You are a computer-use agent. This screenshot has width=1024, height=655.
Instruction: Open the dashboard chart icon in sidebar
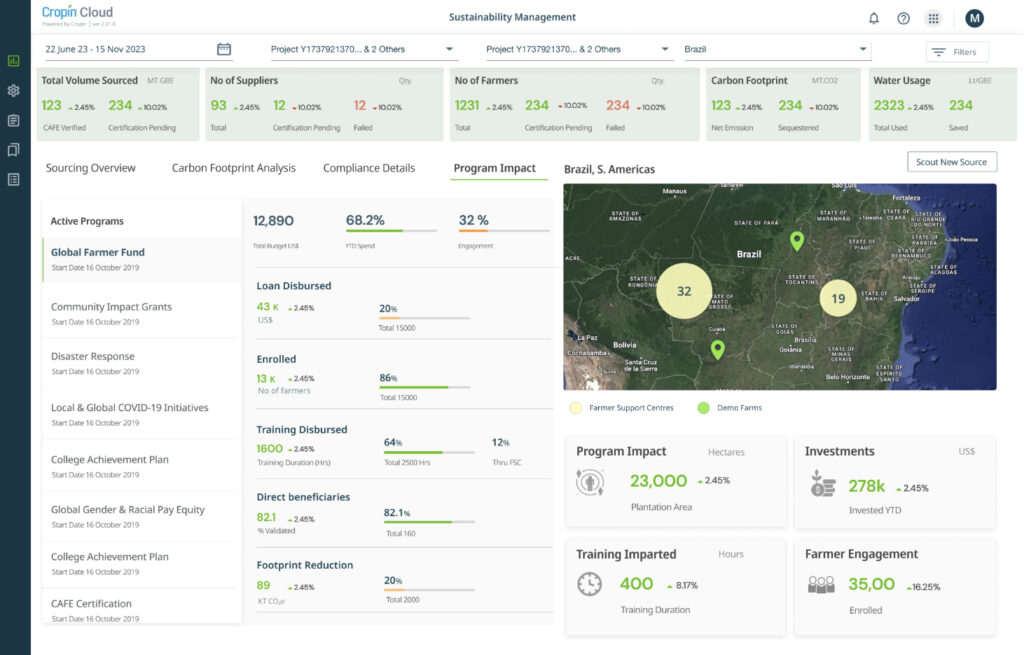coord(14,60)
